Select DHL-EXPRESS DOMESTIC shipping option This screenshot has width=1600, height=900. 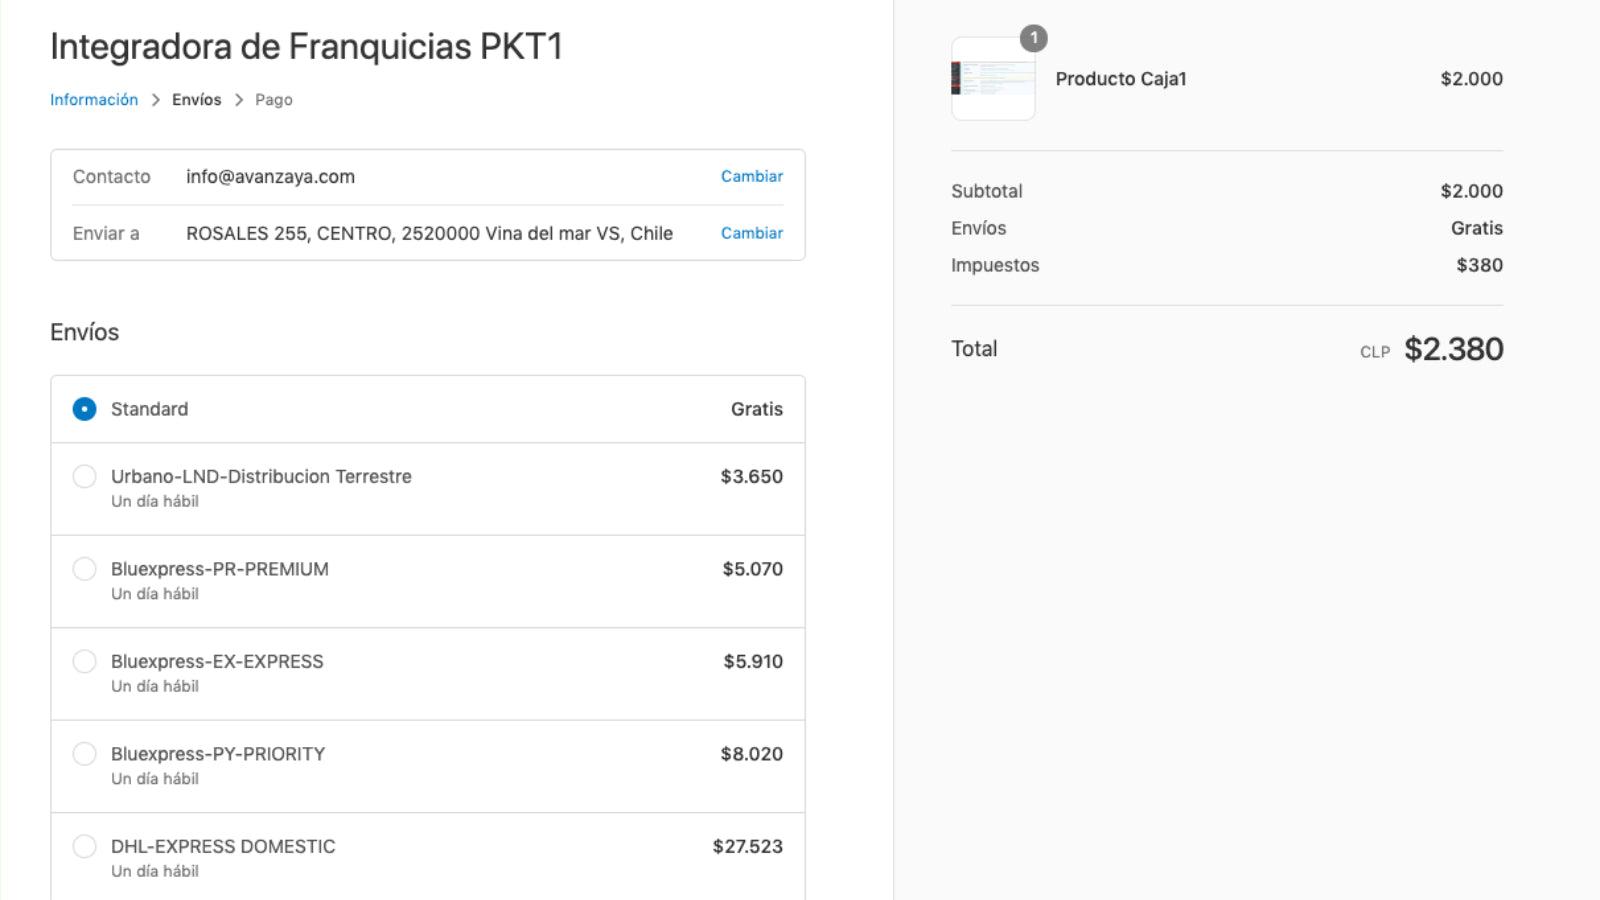click(x=85, y=847)
